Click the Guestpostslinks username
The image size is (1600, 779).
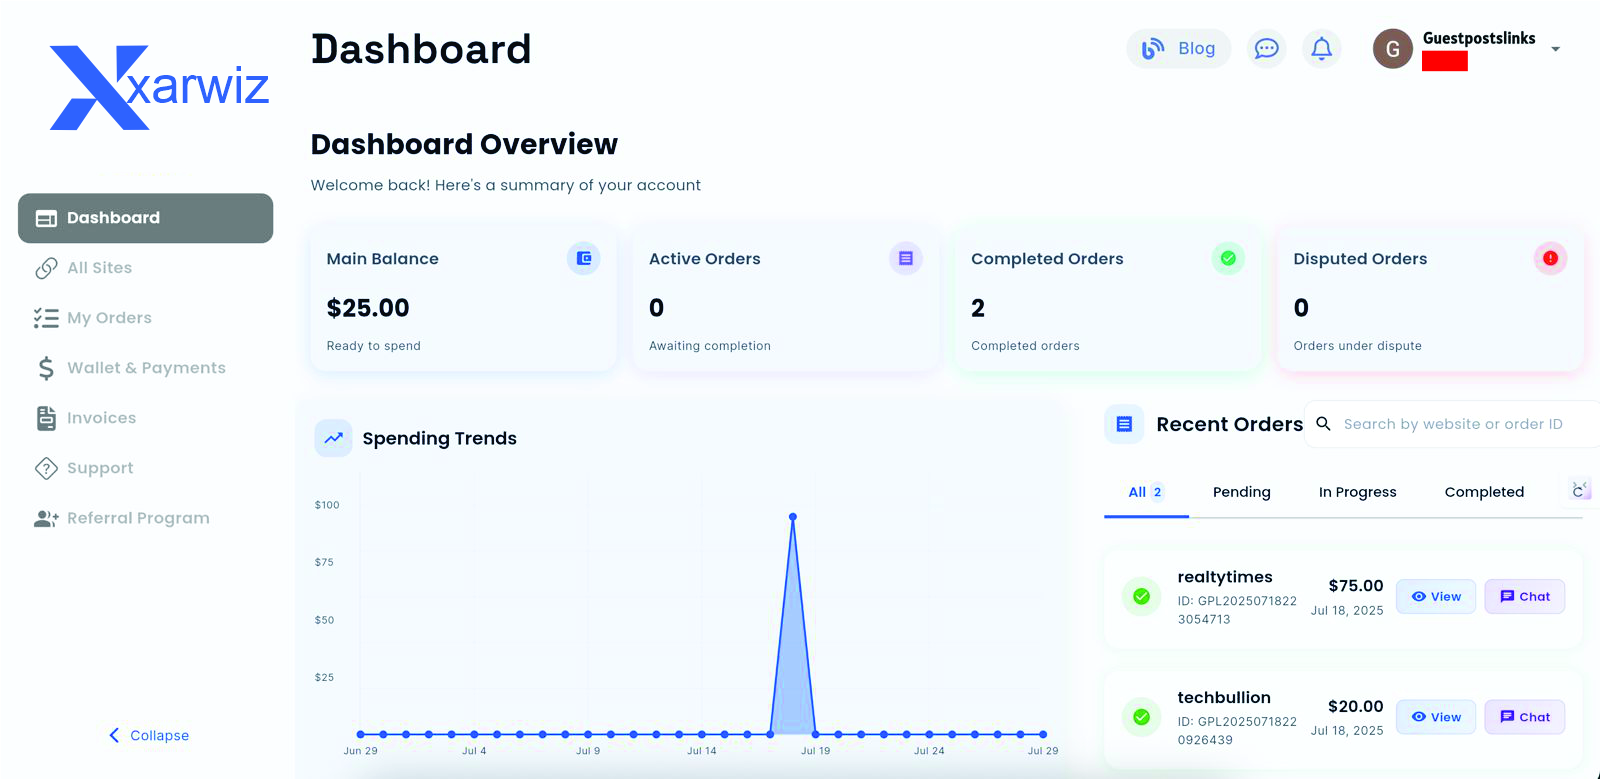pyautogui.click(x=1479, y=38)
